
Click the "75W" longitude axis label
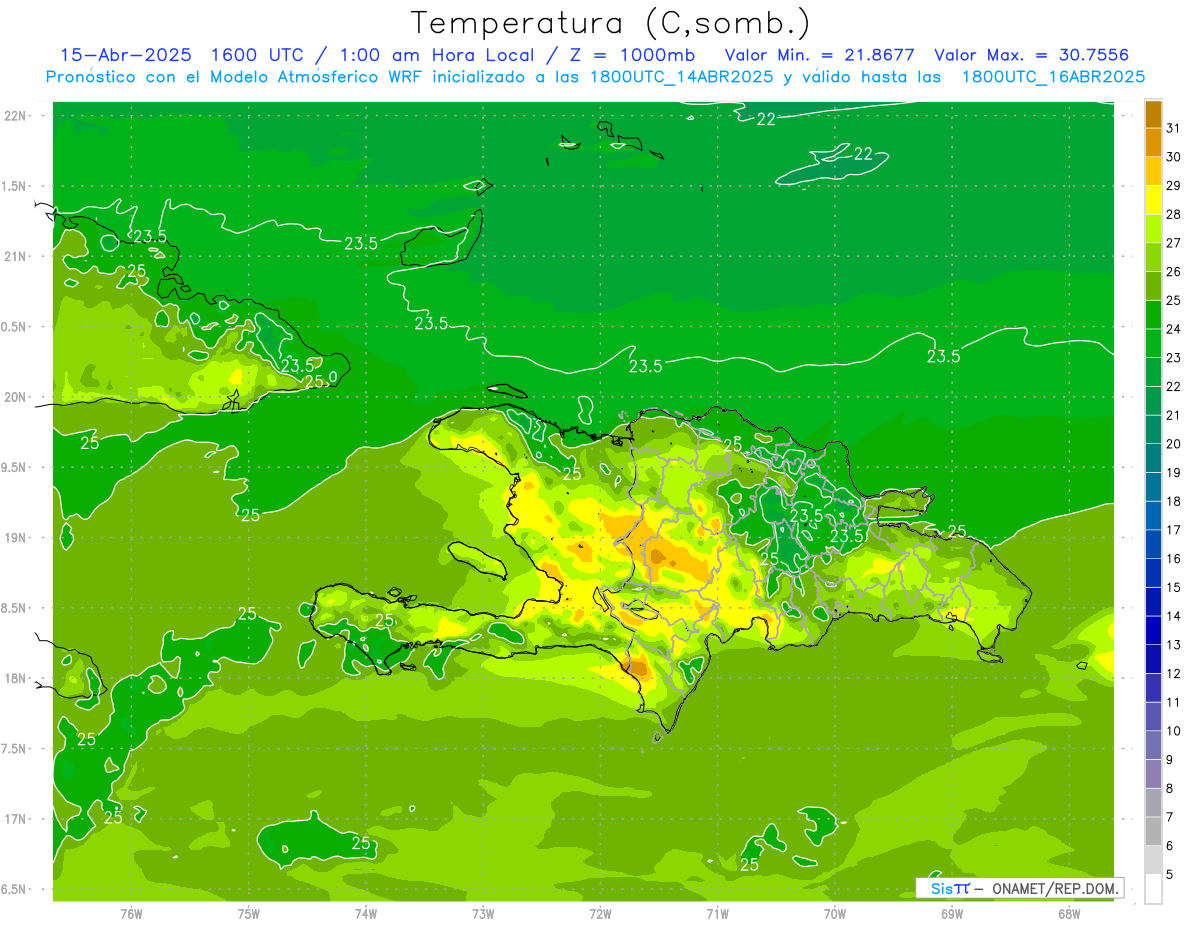[249, 914]
